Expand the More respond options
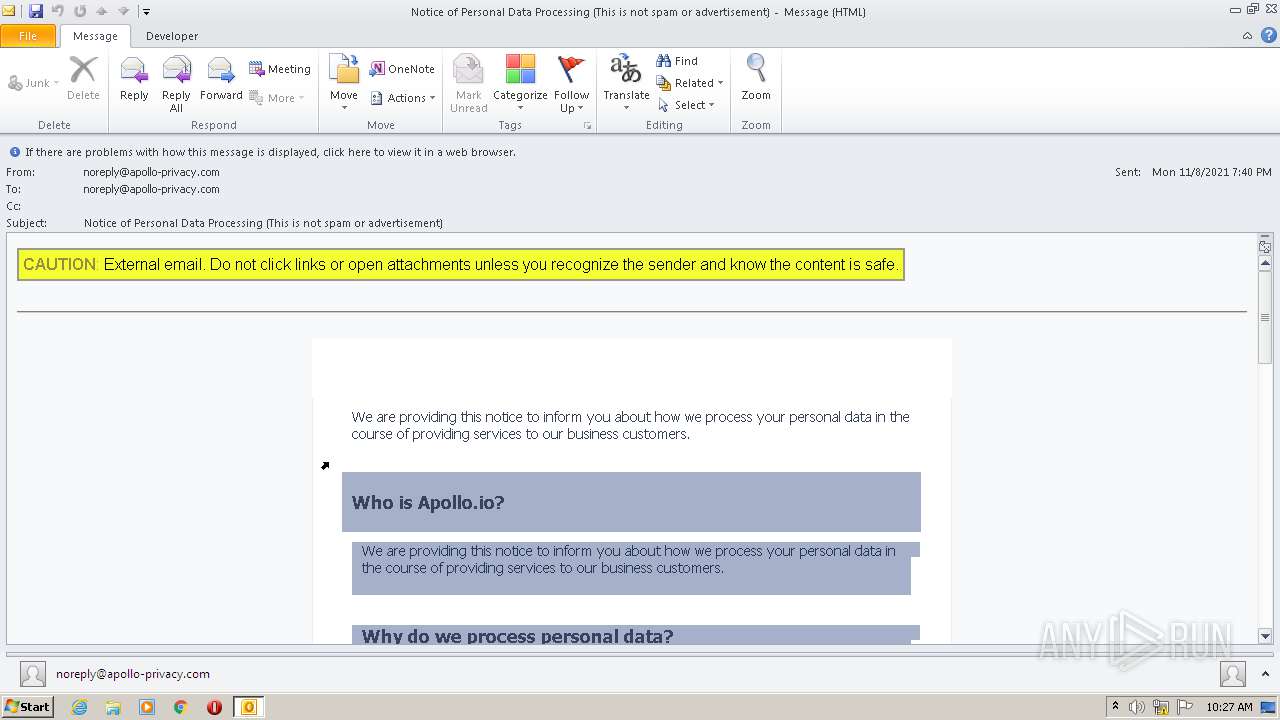Image resolution: width=1280 pixels, height=720 pixels. (x=276, y=98)
